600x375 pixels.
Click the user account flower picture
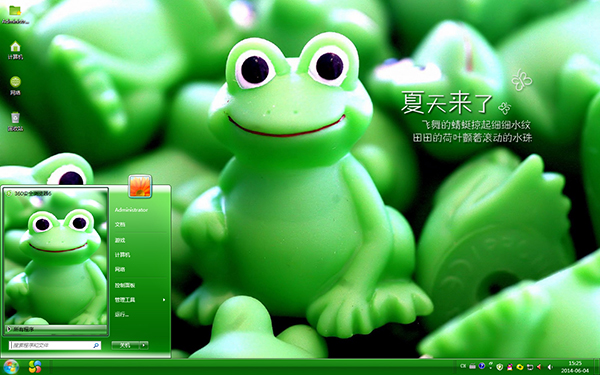[x=140, y=186]
